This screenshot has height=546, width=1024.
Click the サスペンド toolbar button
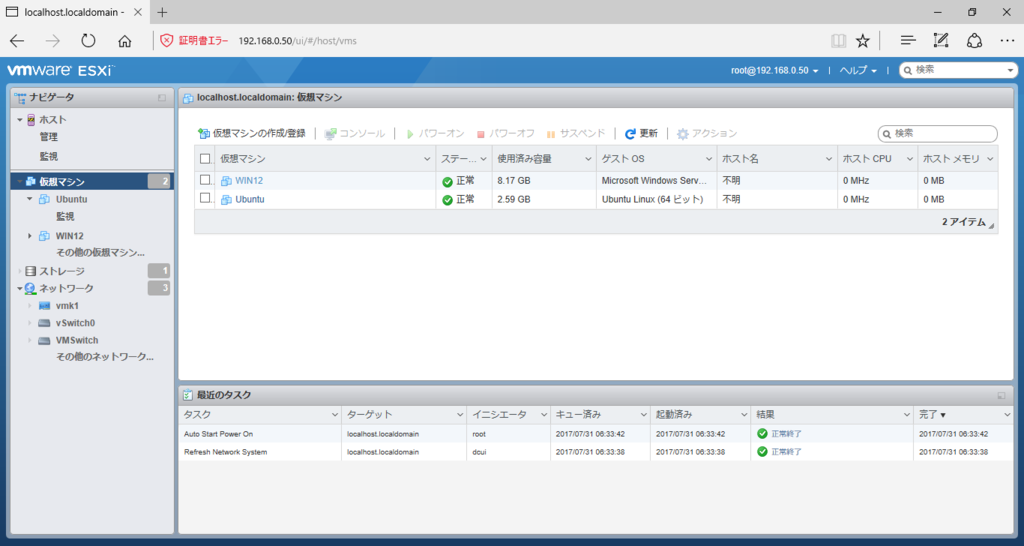point(575,134)
